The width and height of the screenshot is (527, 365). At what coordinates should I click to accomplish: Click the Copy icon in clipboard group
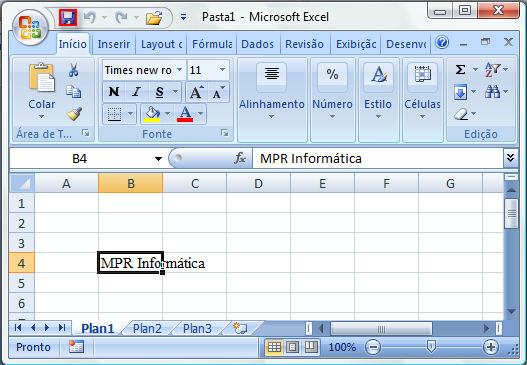click(73, 92)
